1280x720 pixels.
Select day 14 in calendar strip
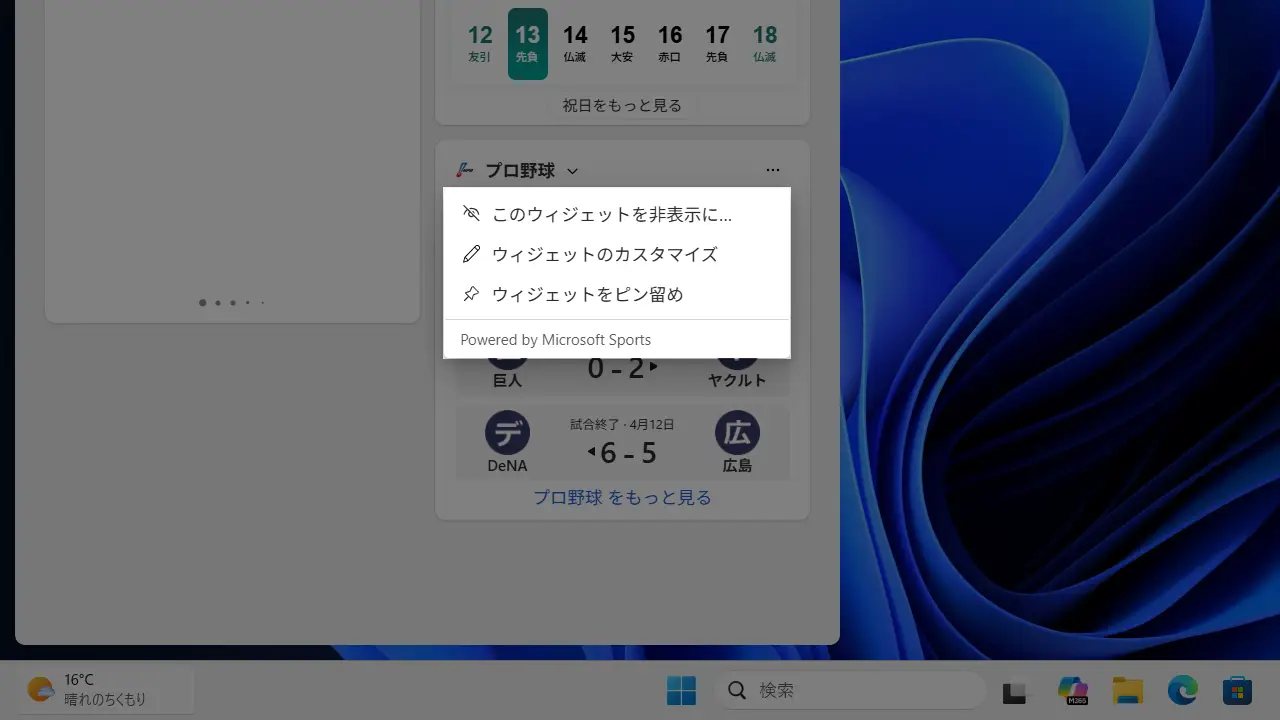coord(575,44)
